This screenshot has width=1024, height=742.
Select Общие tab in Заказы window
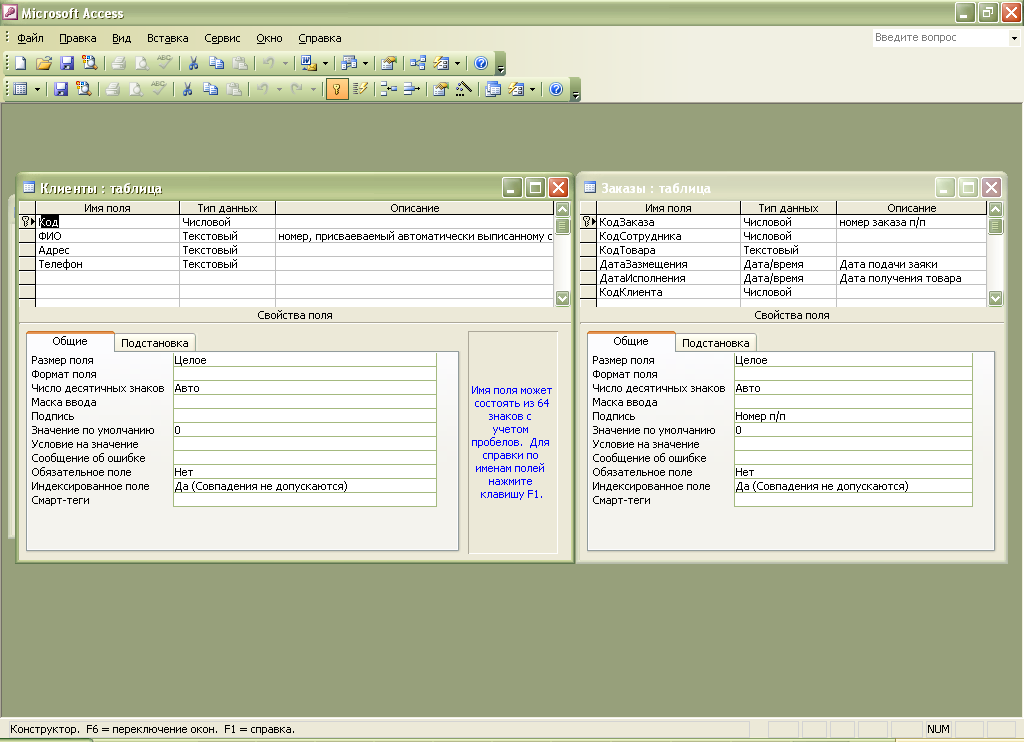pyautogui.click(x=631, y=341)
